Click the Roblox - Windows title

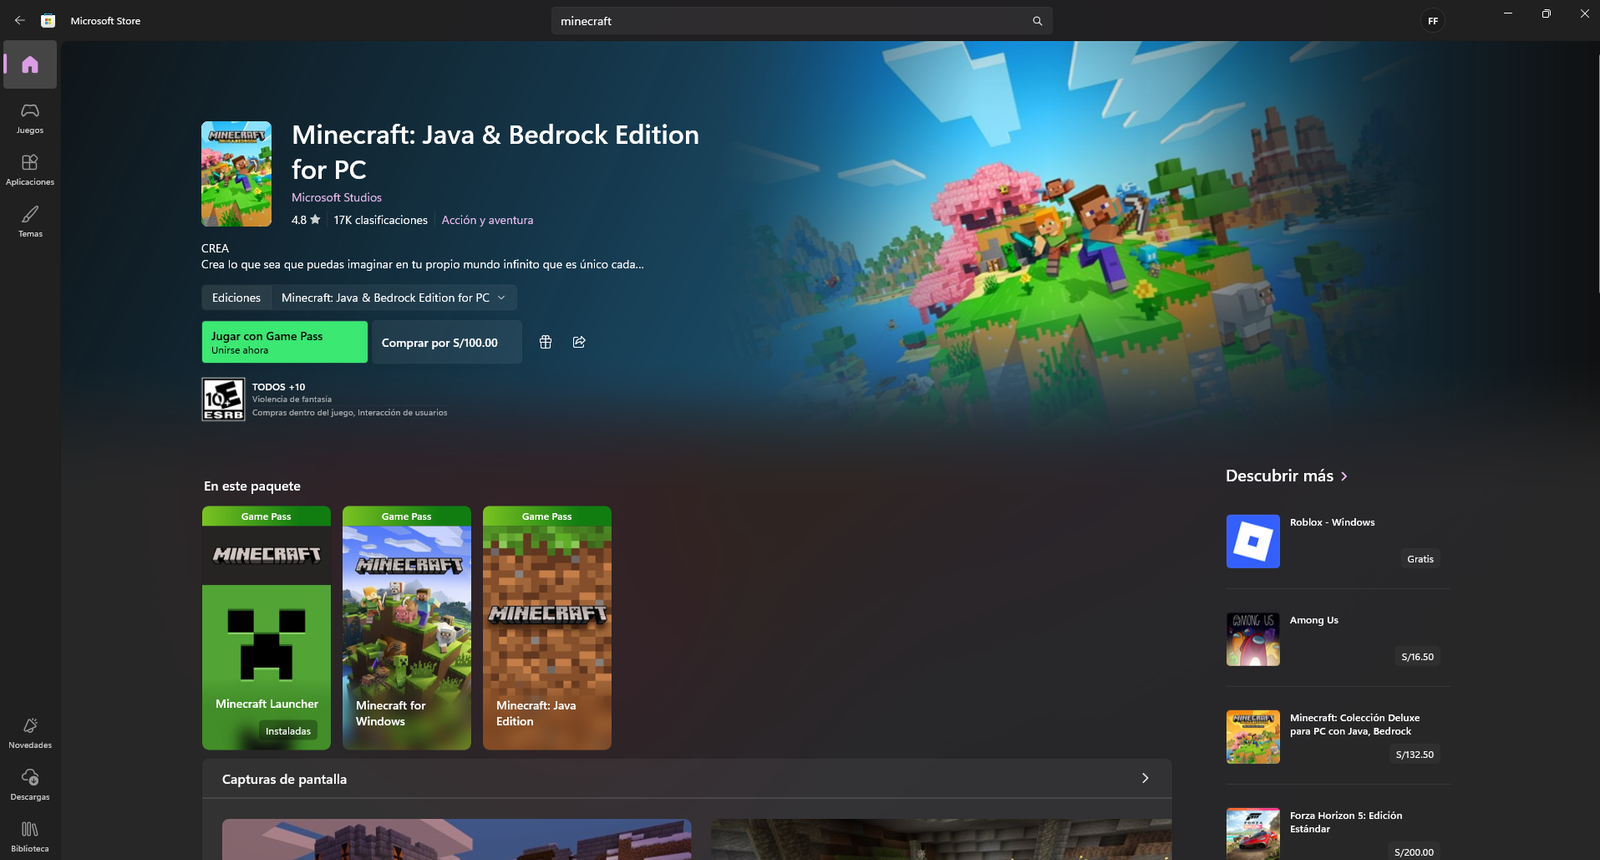(1332, 523)
